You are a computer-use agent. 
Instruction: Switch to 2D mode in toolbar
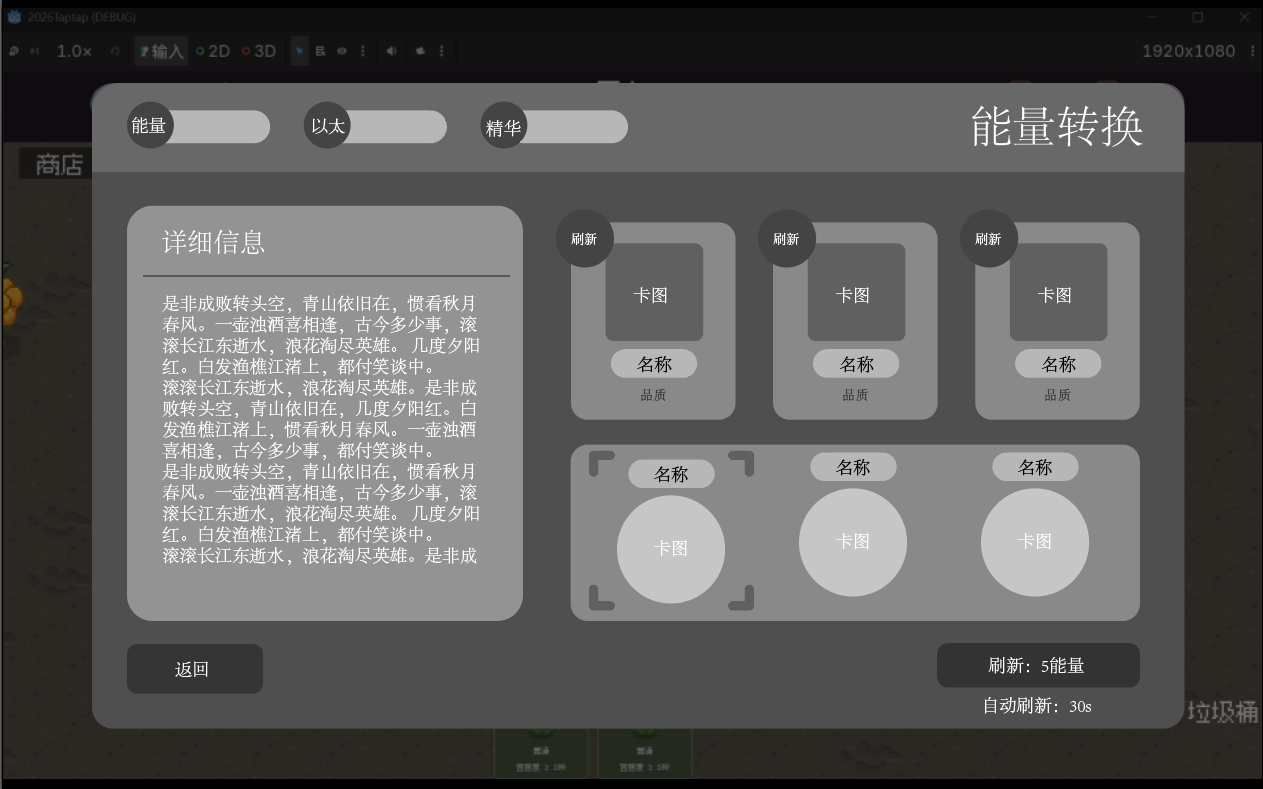[212, 51]
